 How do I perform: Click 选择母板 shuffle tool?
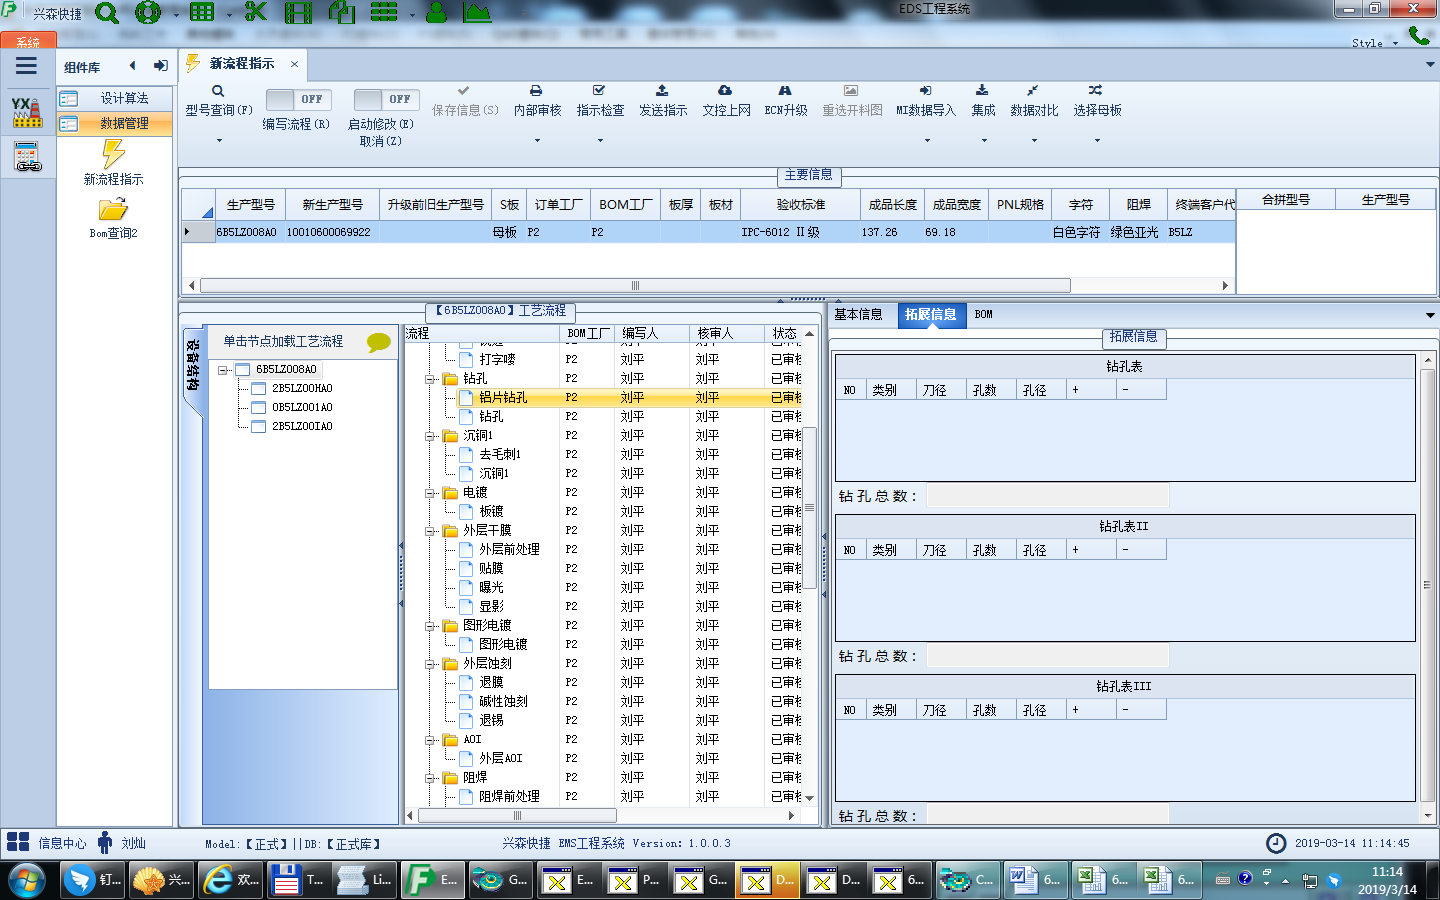tap(1097, 100)
